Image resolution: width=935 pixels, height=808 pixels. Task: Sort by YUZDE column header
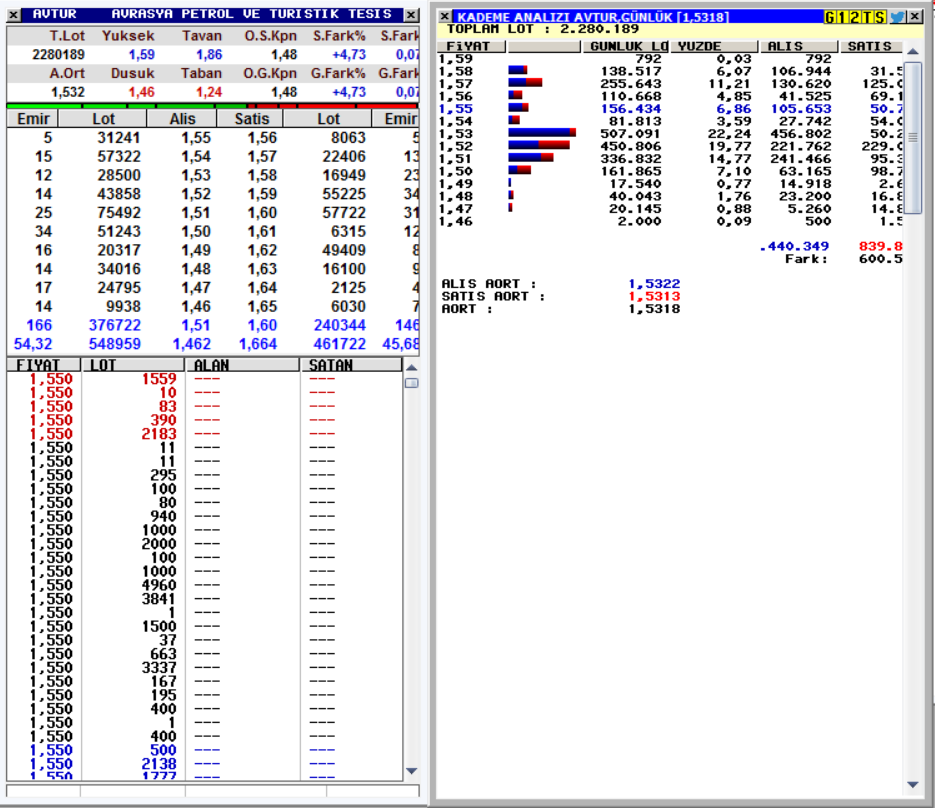(714, 46)
